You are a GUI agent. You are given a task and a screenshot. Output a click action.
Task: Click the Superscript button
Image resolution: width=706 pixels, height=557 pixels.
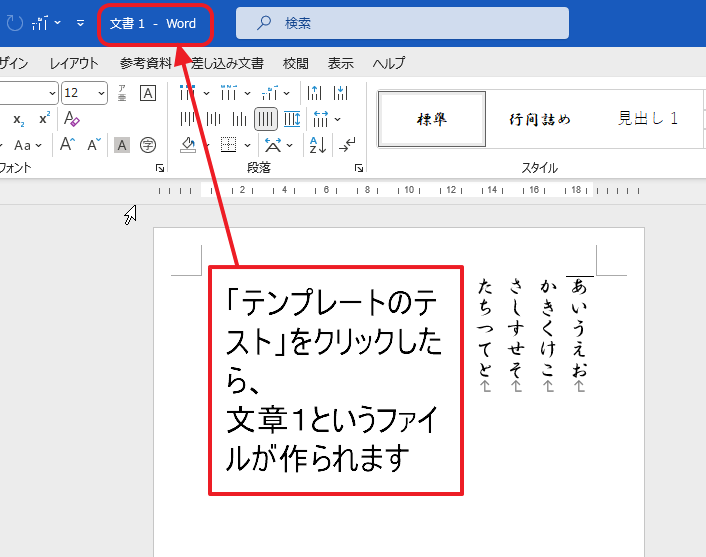point(44,119)
